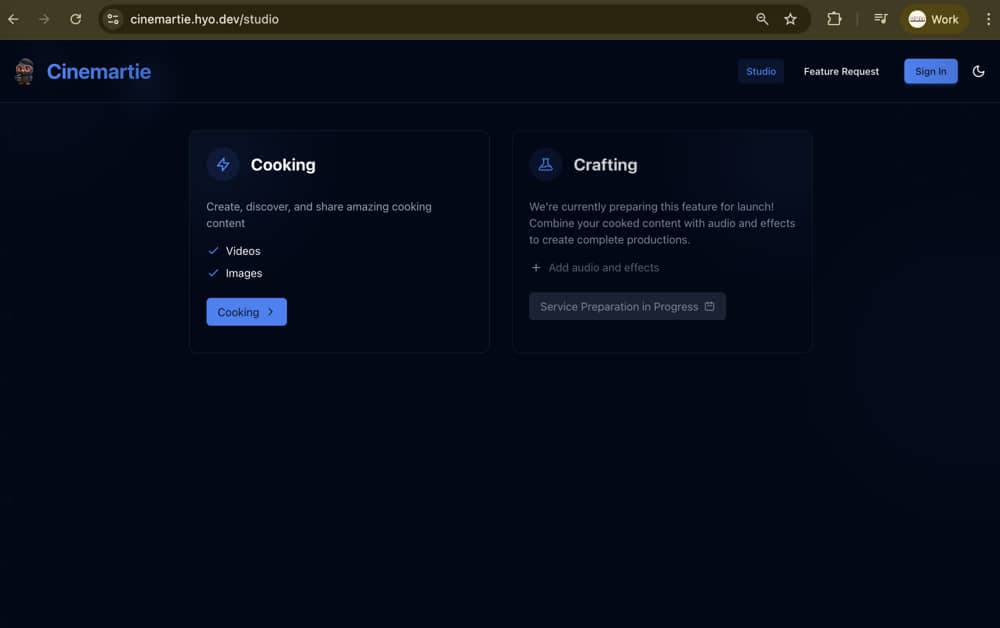Image resolution: width=1000 pixels, height=628 pixels.
Task: Open the Work profile switcher
Action: coord(933,19)
